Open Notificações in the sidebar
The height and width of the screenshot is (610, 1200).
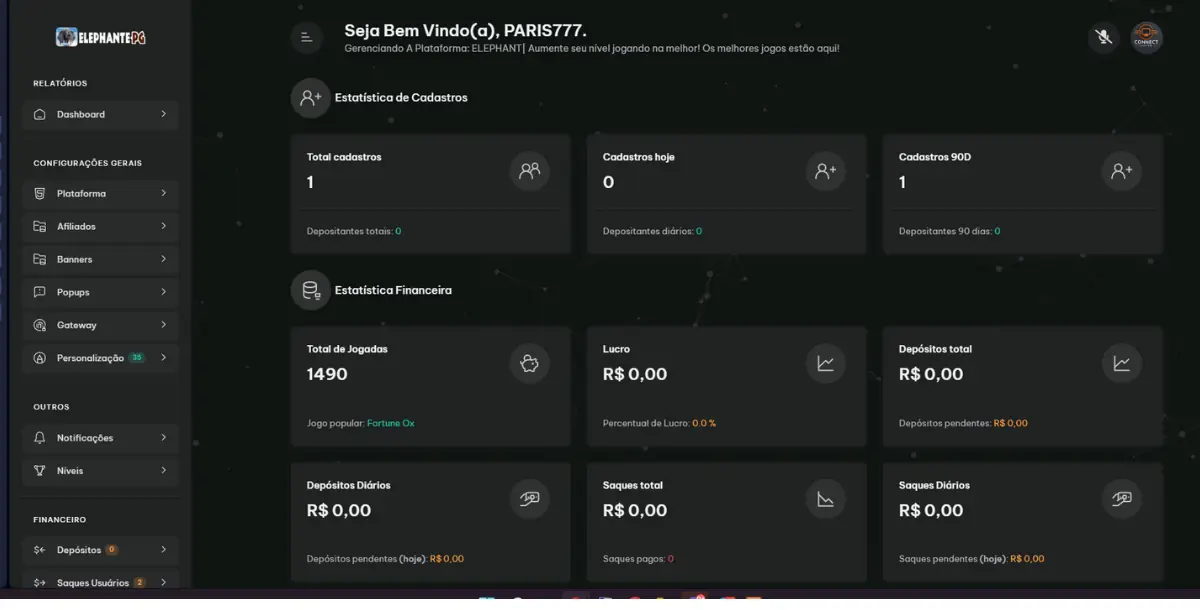tap(85, 438)
